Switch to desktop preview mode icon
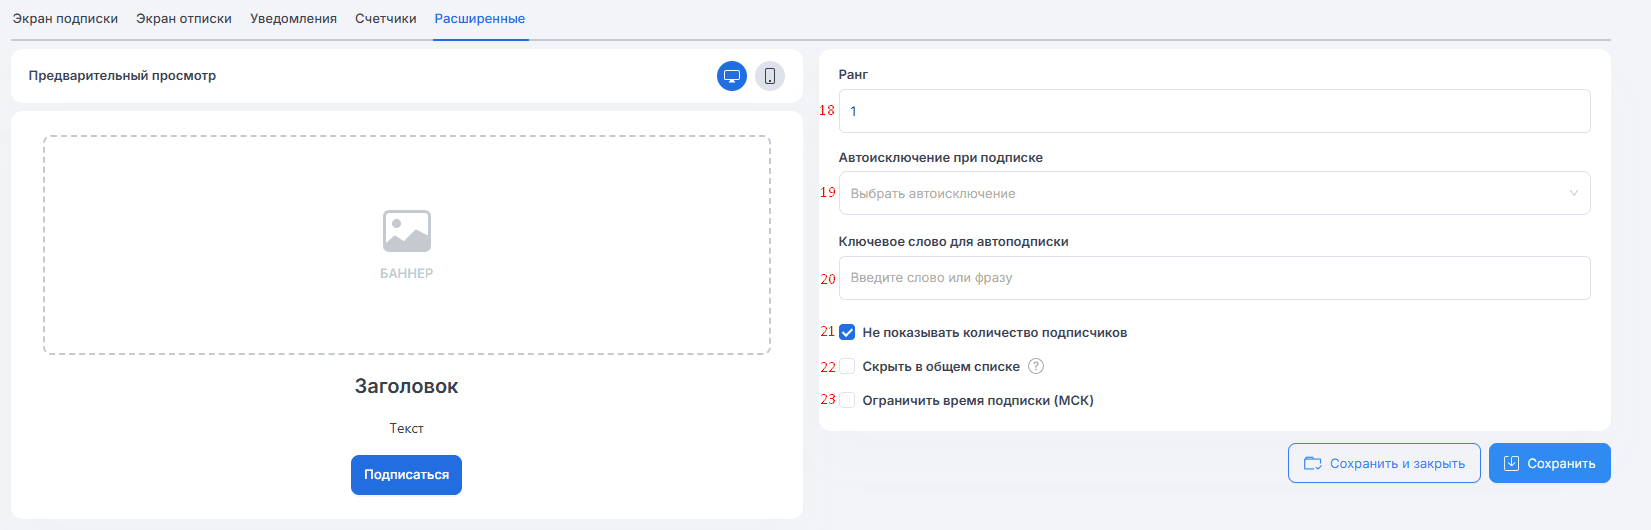 [732, 76]
